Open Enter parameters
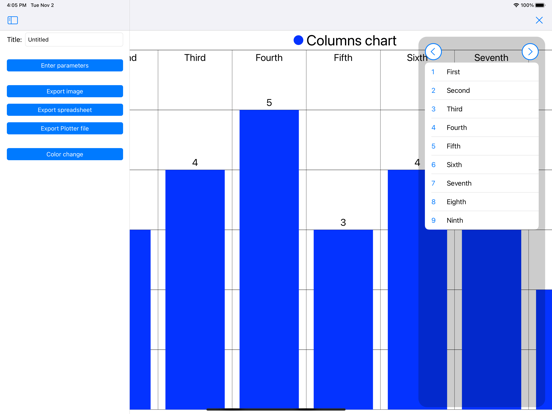This screenshot has width=552, height=414. [x=65, y=65]
